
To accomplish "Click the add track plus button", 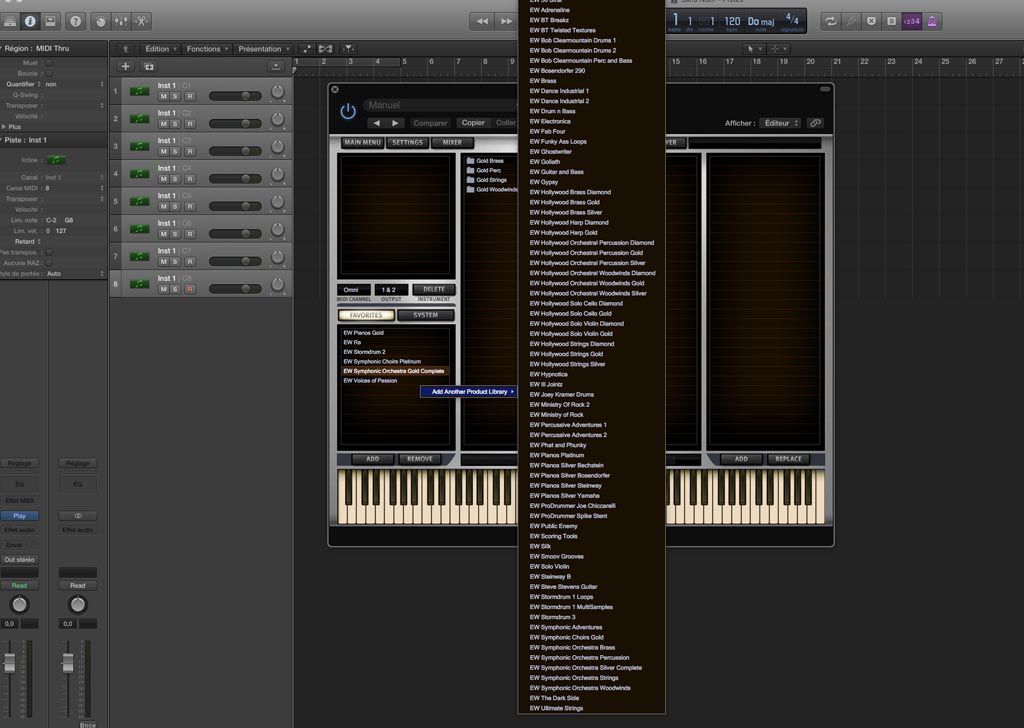I will coord(125,67).
